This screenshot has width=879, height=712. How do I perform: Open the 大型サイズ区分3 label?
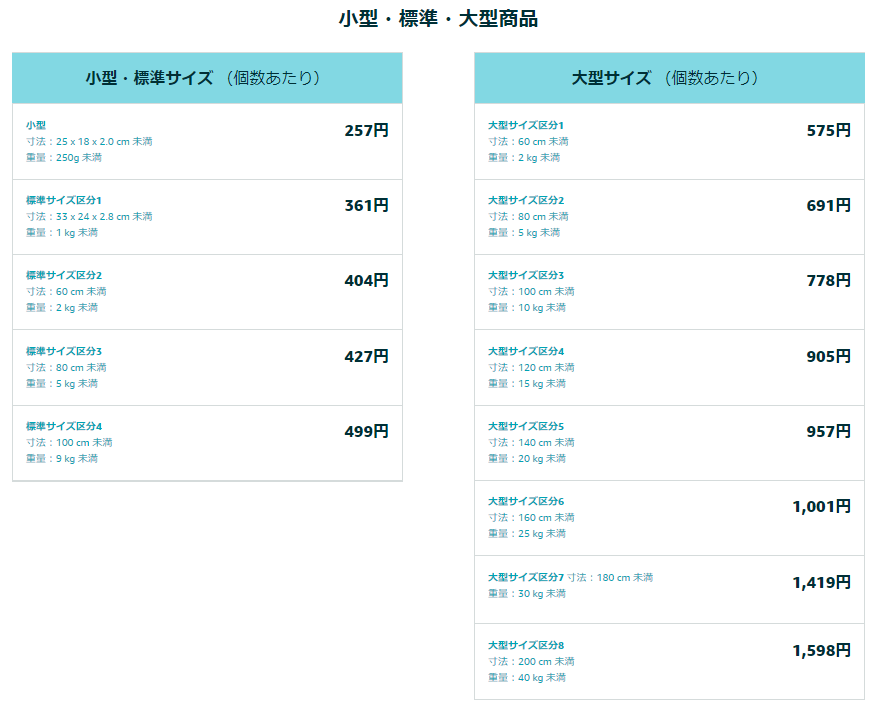pyautogui.click(x=526, y=275)
